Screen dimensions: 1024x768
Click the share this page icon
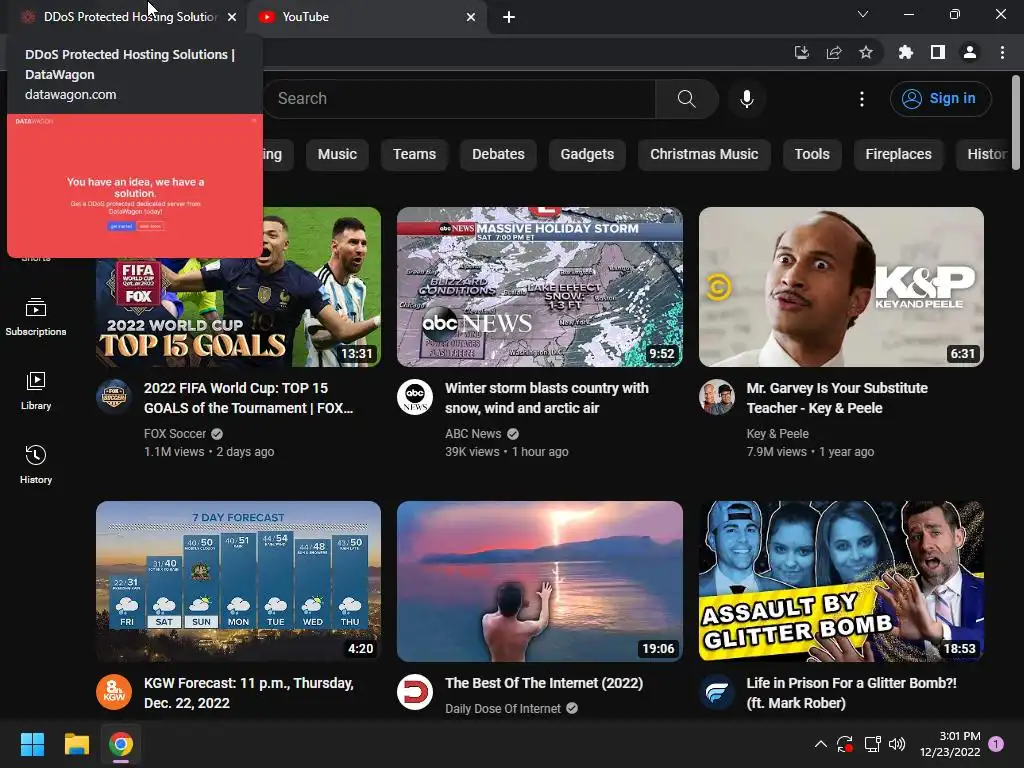(x=833, y=52)
